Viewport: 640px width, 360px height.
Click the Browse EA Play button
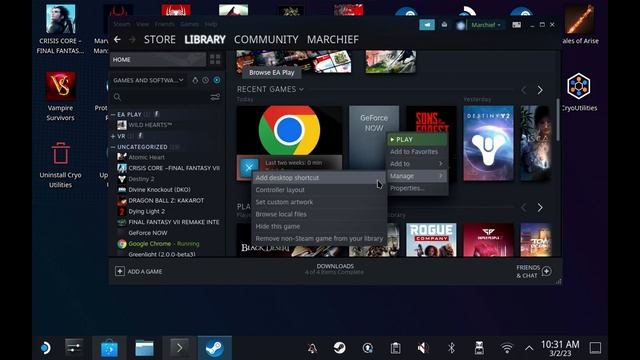[x=272, y=72]
